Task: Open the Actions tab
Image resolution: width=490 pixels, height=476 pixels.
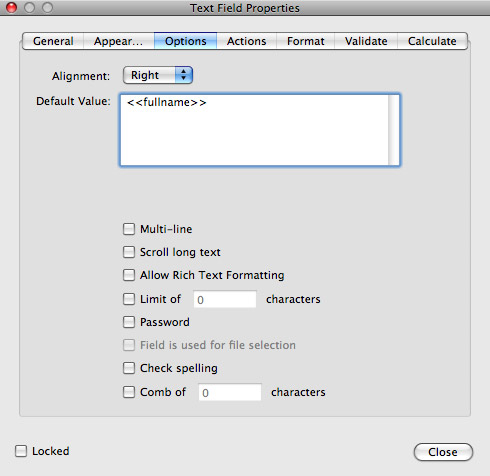Action: click(x=247, y=41)
